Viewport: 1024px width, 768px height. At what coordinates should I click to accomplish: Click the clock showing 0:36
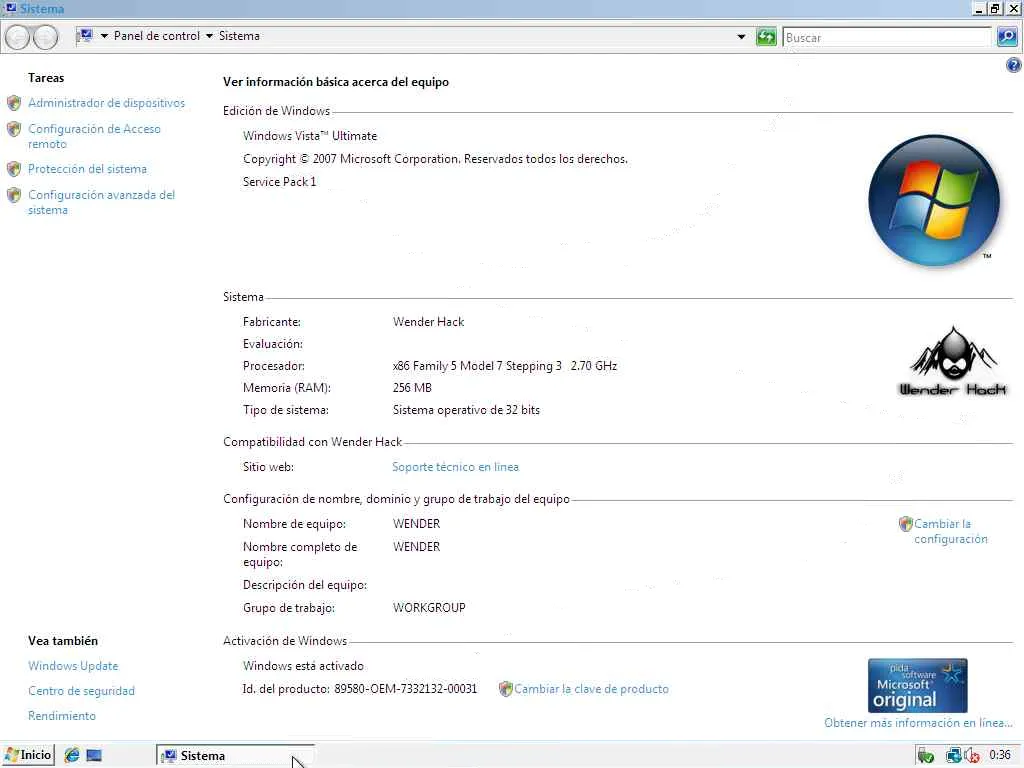click(1000, 756)
